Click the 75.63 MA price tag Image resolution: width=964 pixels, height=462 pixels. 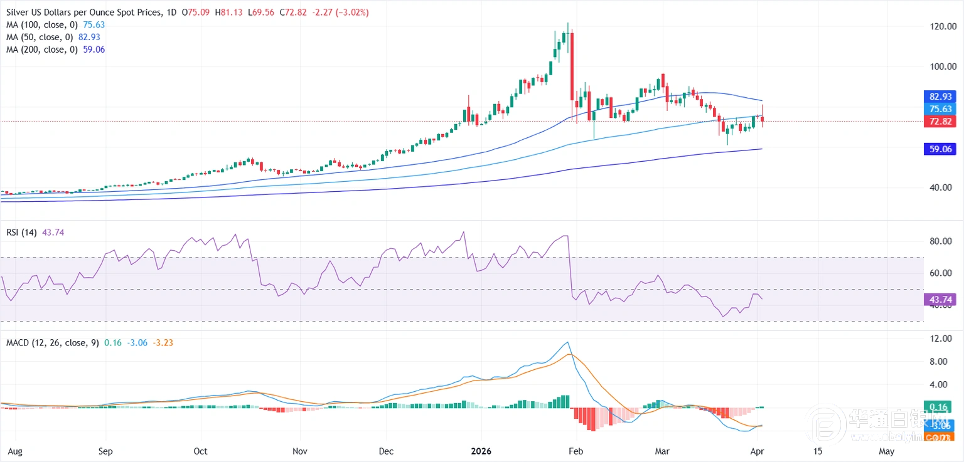939,109
